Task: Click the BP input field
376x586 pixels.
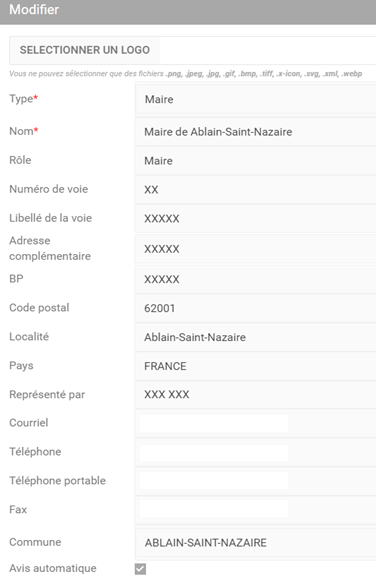Action: pos(256,280)
